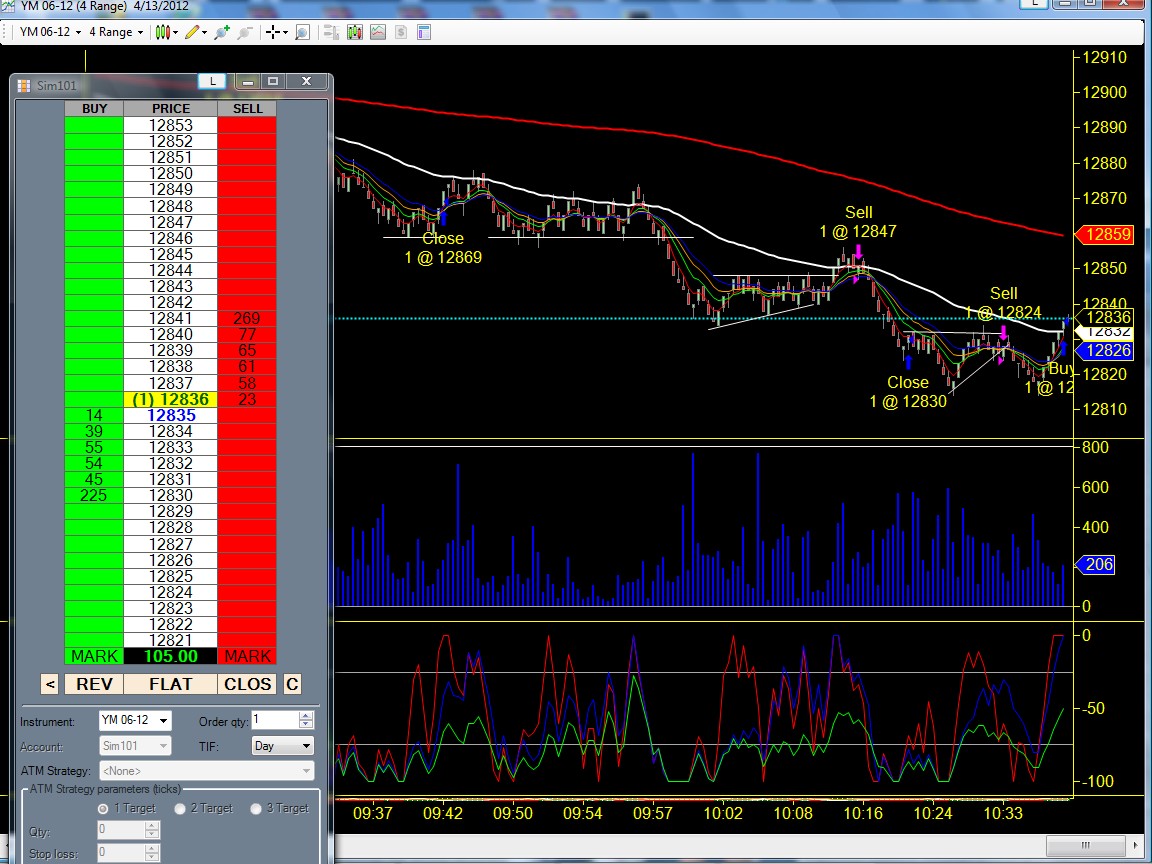This screenshot has height=864, width=1152.
Task: Click the red 12859 price marker
Action: (x=1105, y=235)
